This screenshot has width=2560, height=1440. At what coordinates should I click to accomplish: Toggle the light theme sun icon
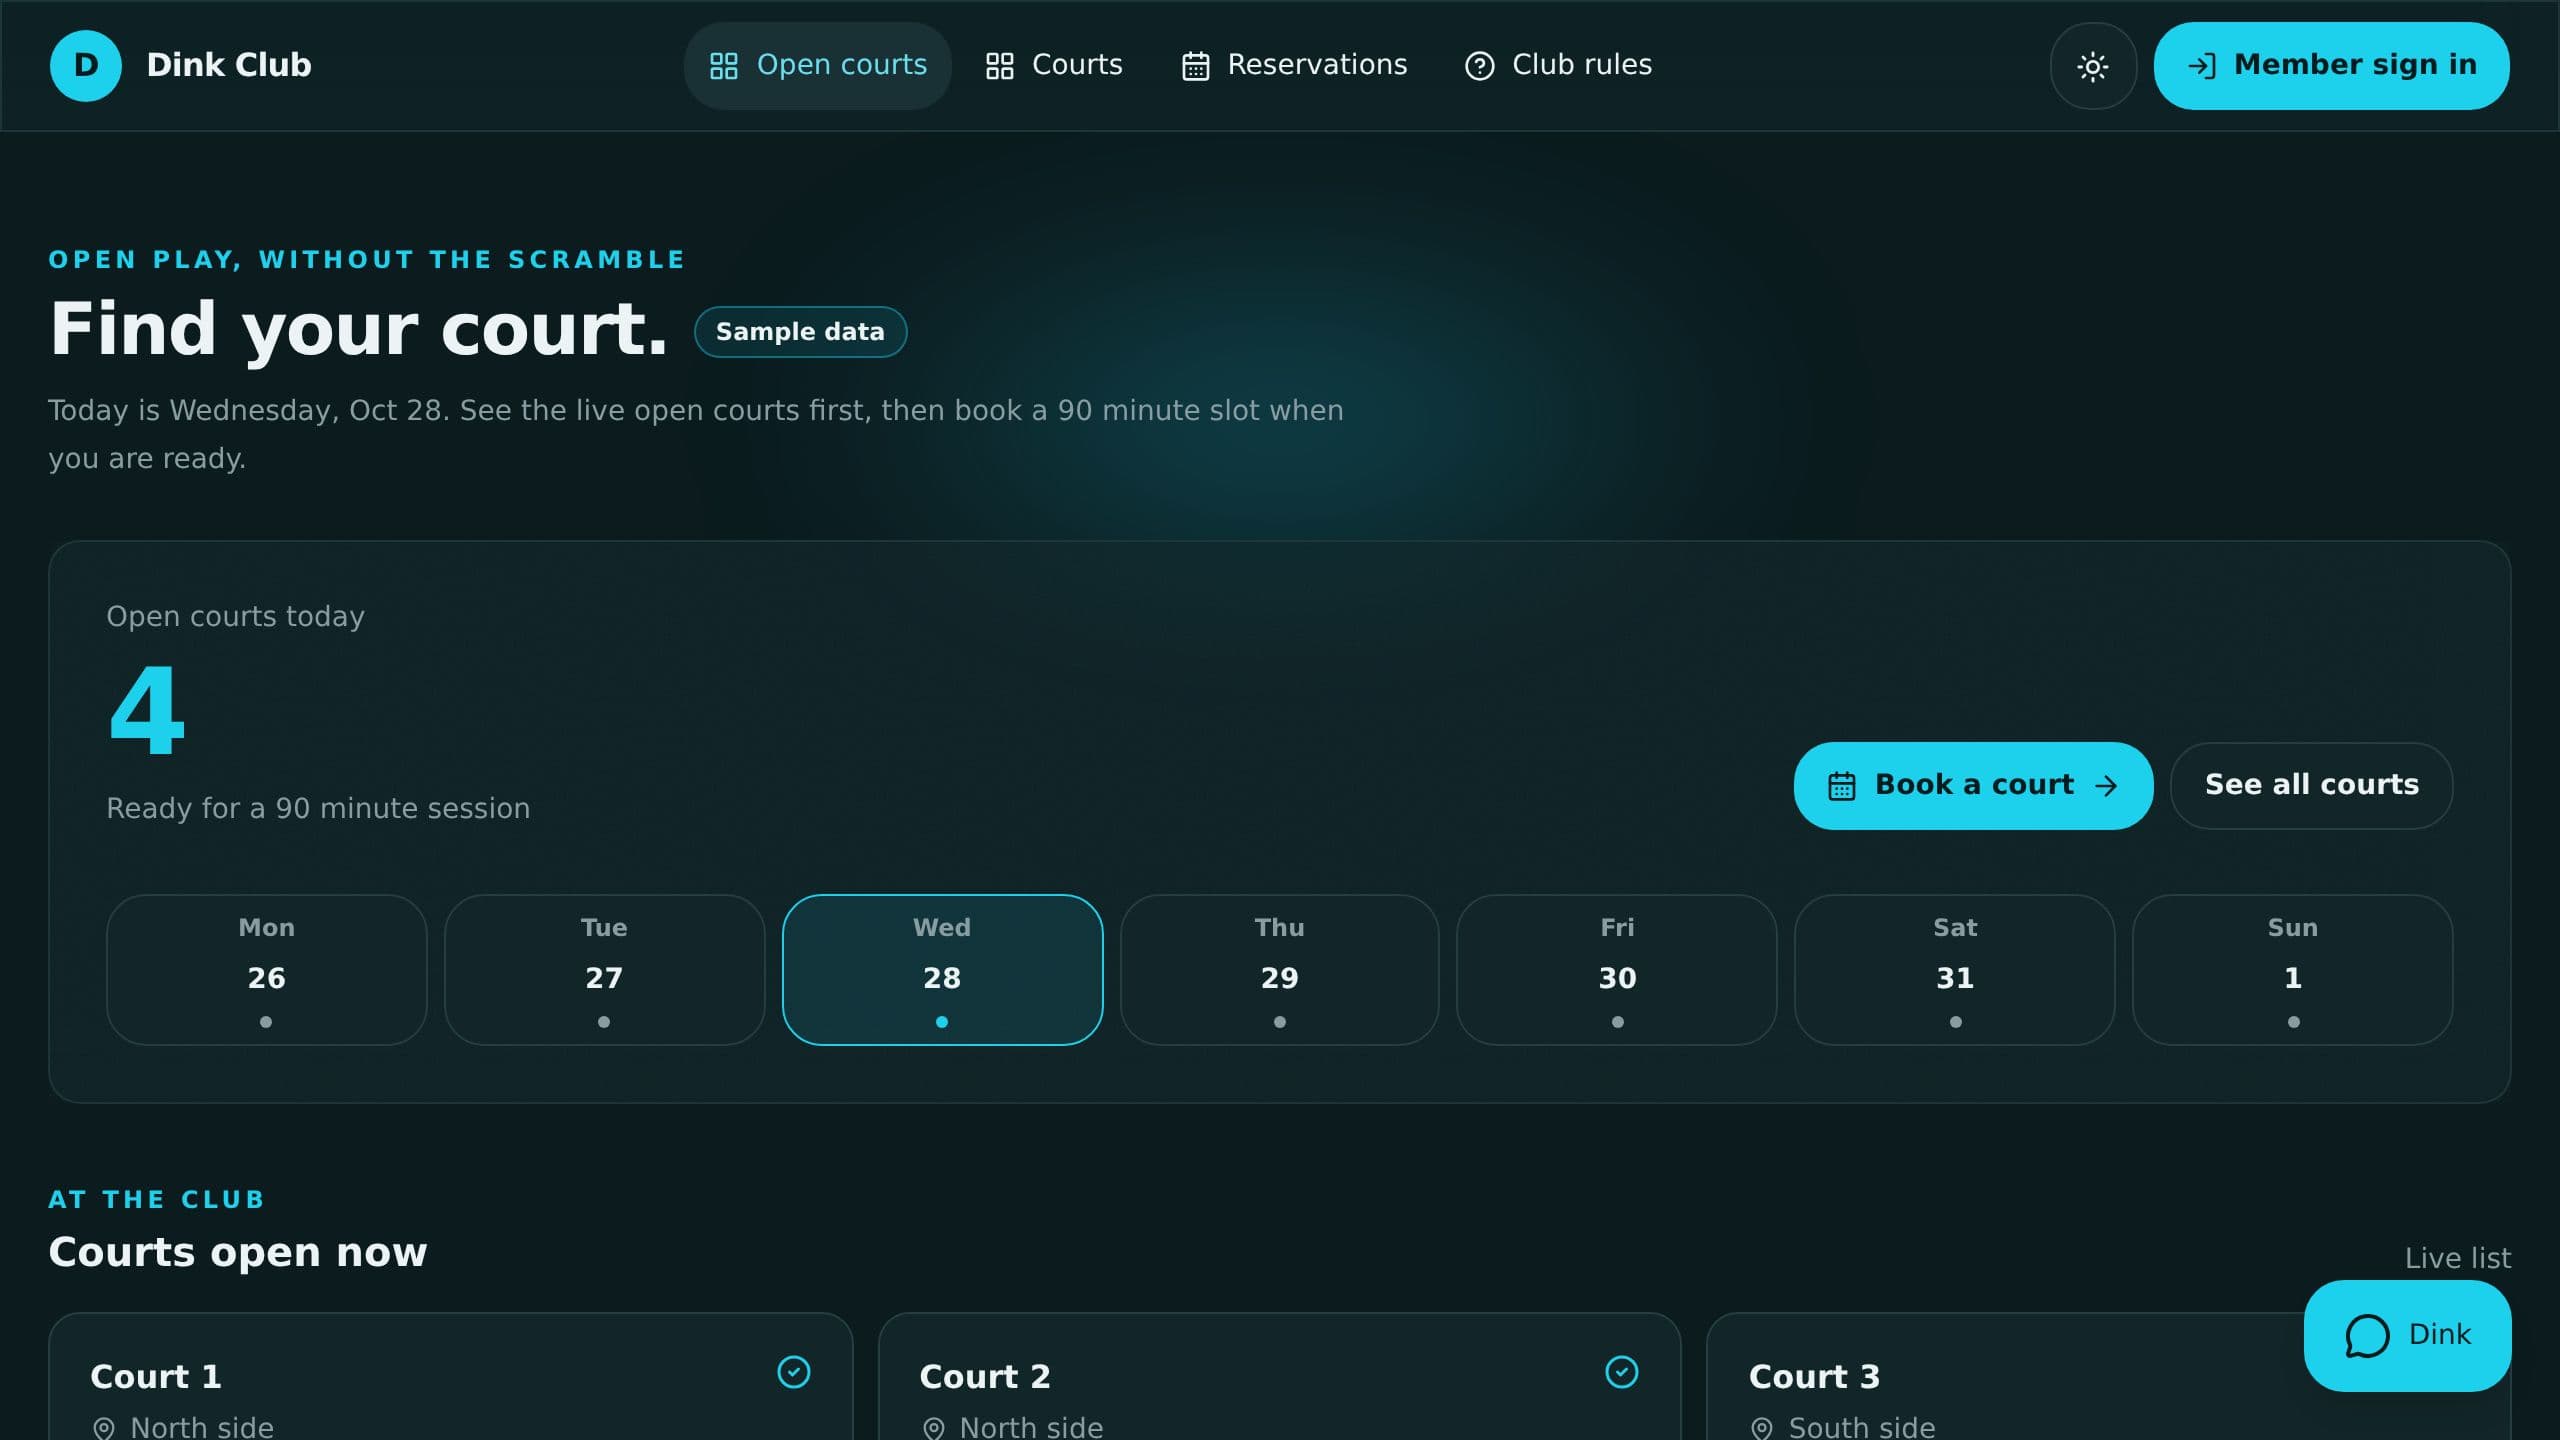pos(2093,66)
